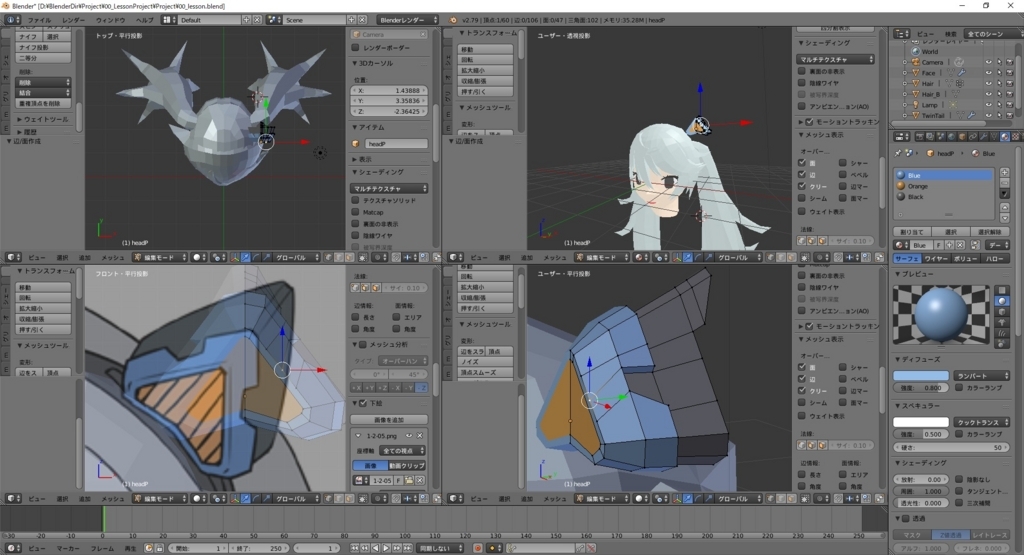Image resolution: width=1024 pixels, height=555 pixels.
Task: Enable メッシュ分析 checkbox
Action: tap(362, 344)
